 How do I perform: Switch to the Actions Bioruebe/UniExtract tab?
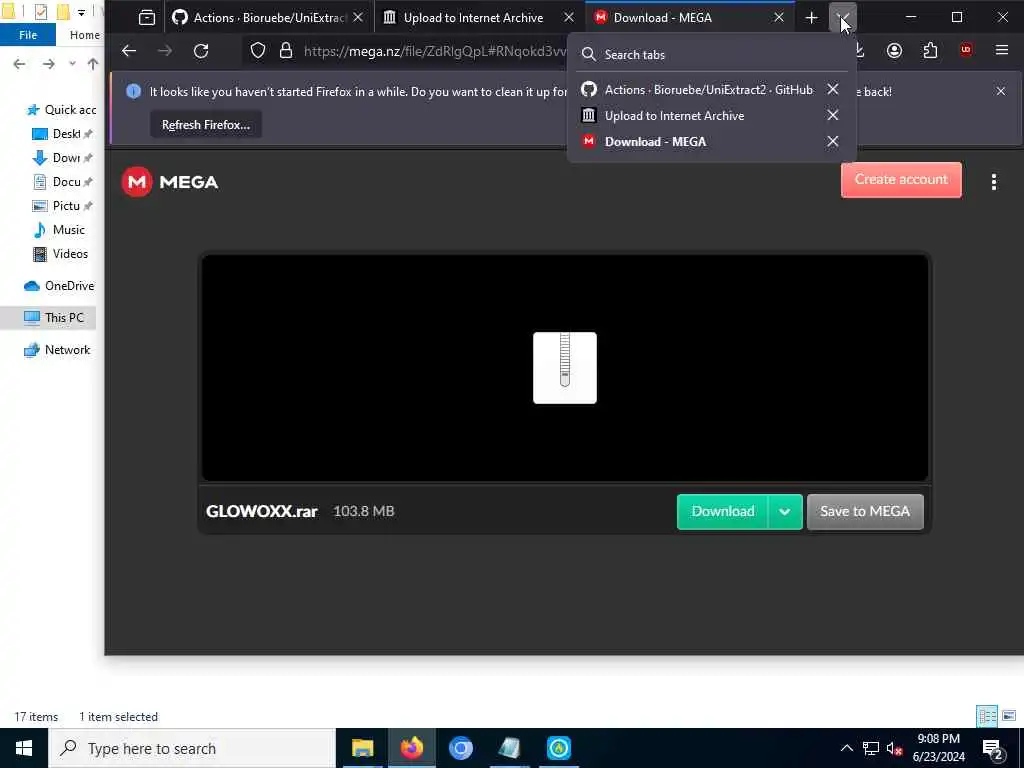click(268, 18)
